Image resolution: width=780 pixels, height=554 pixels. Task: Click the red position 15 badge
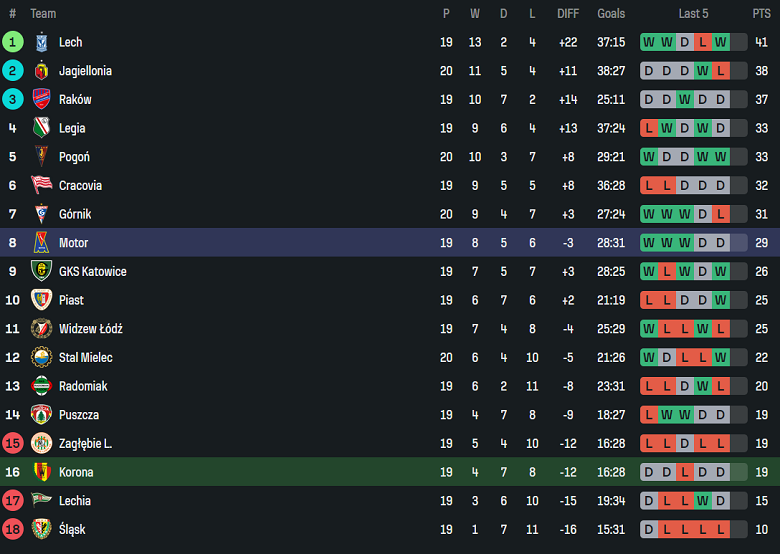point(13,443)
